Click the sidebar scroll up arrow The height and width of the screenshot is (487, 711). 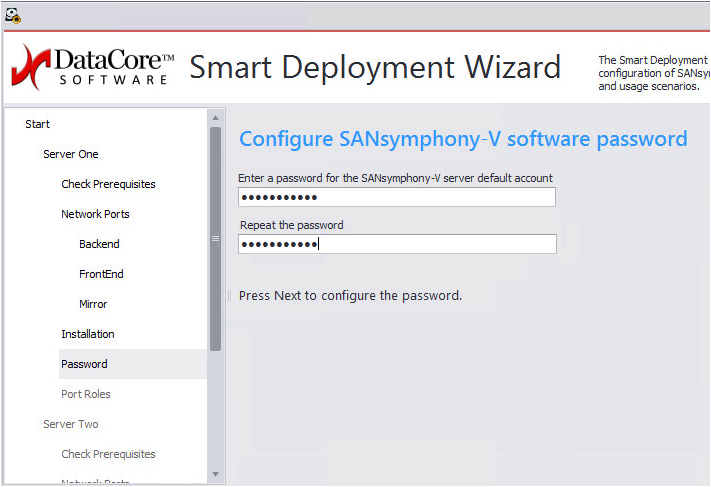point(215,118)
